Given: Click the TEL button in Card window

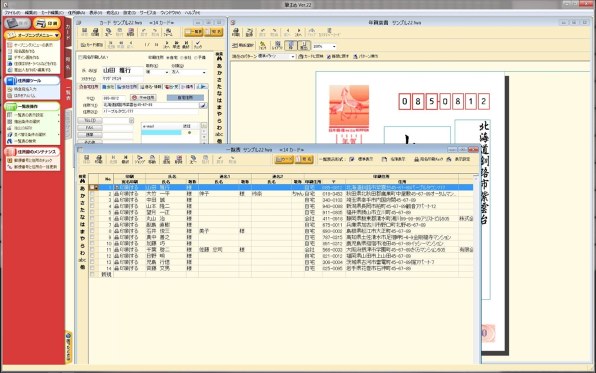Looking at the screenshot, I should tap(90, 121).
